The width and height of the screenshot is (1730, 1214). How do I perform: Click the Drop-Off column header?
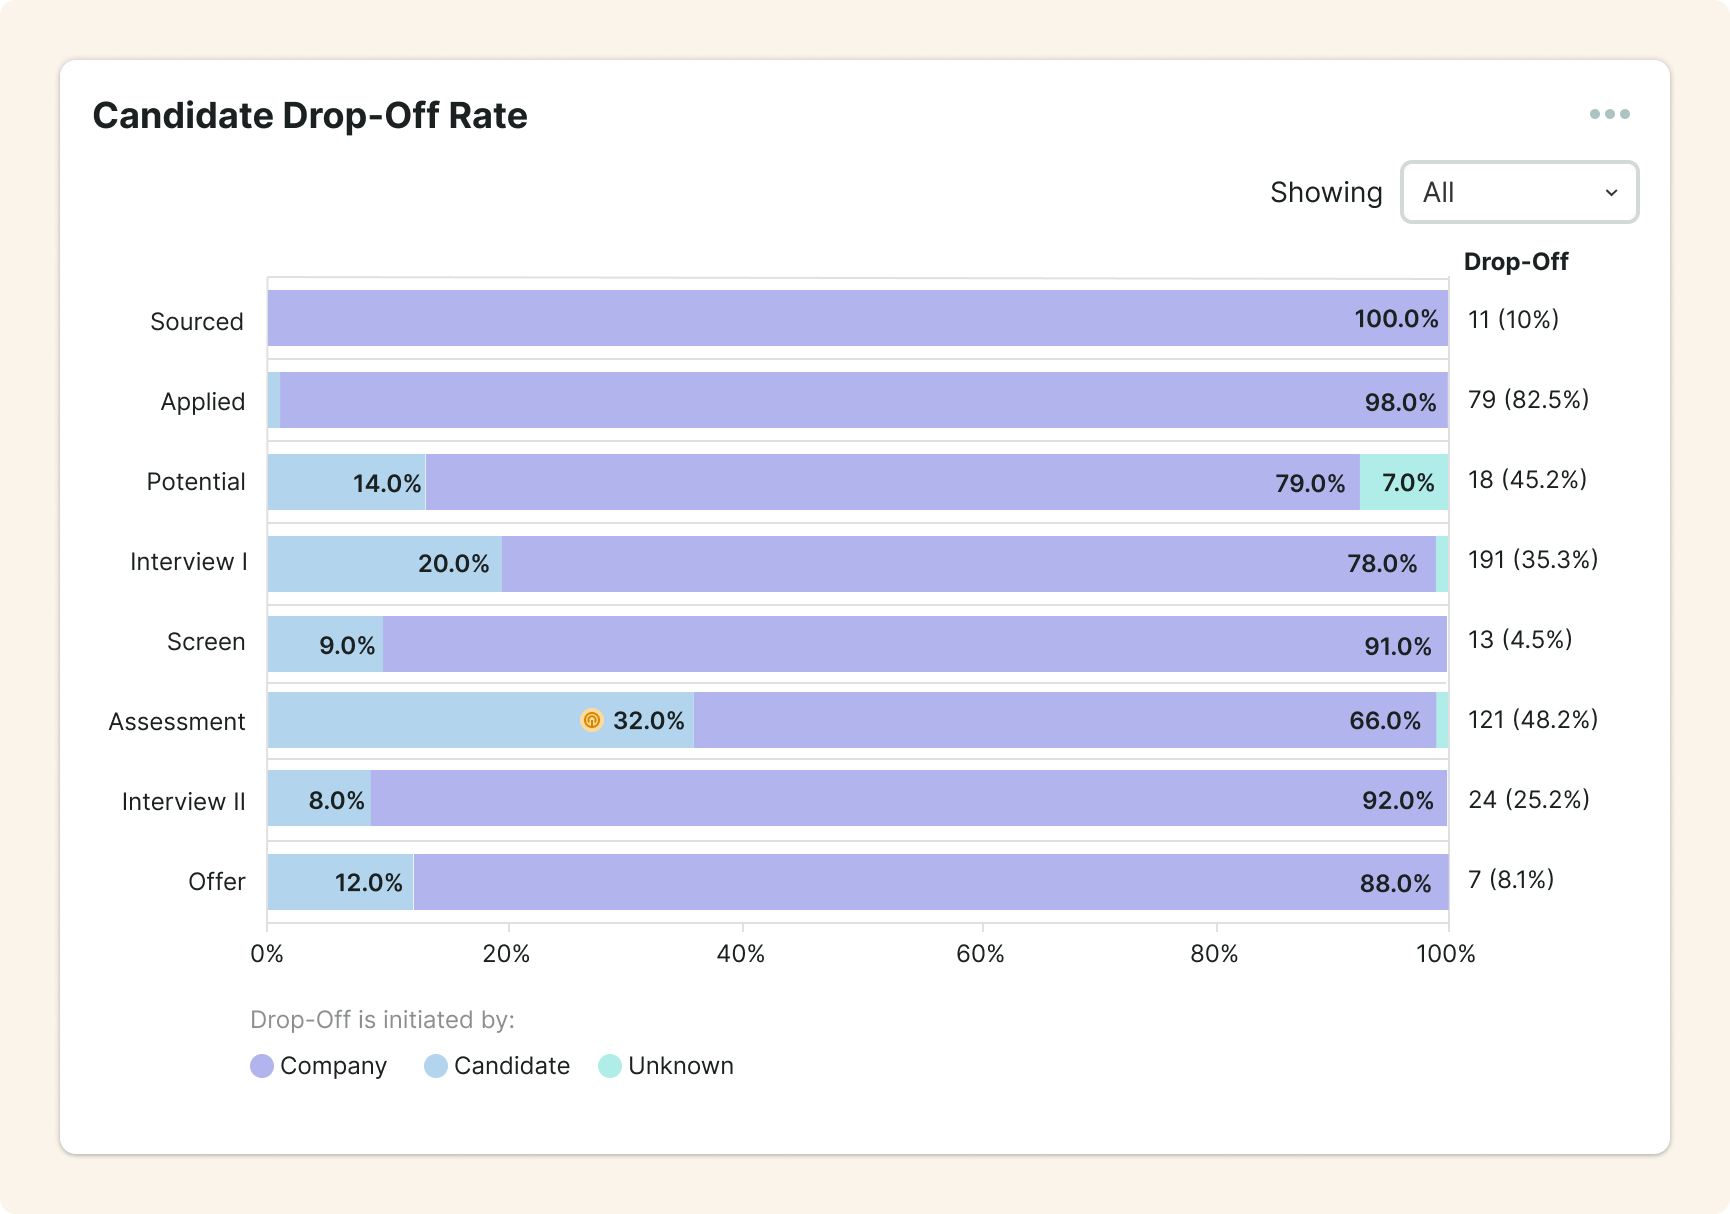click(1515, 262)
